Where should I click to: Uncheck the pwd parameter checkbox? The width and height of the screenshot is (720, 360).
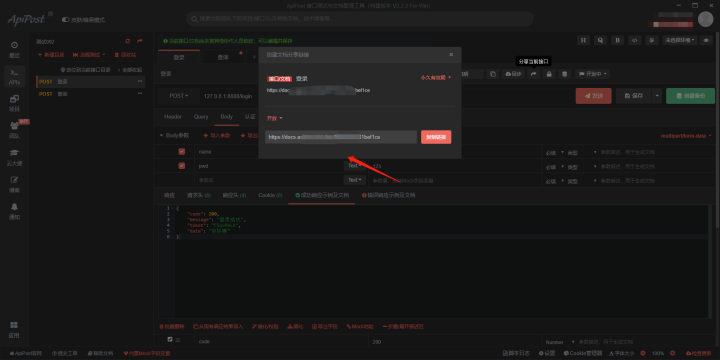point(181,166)
